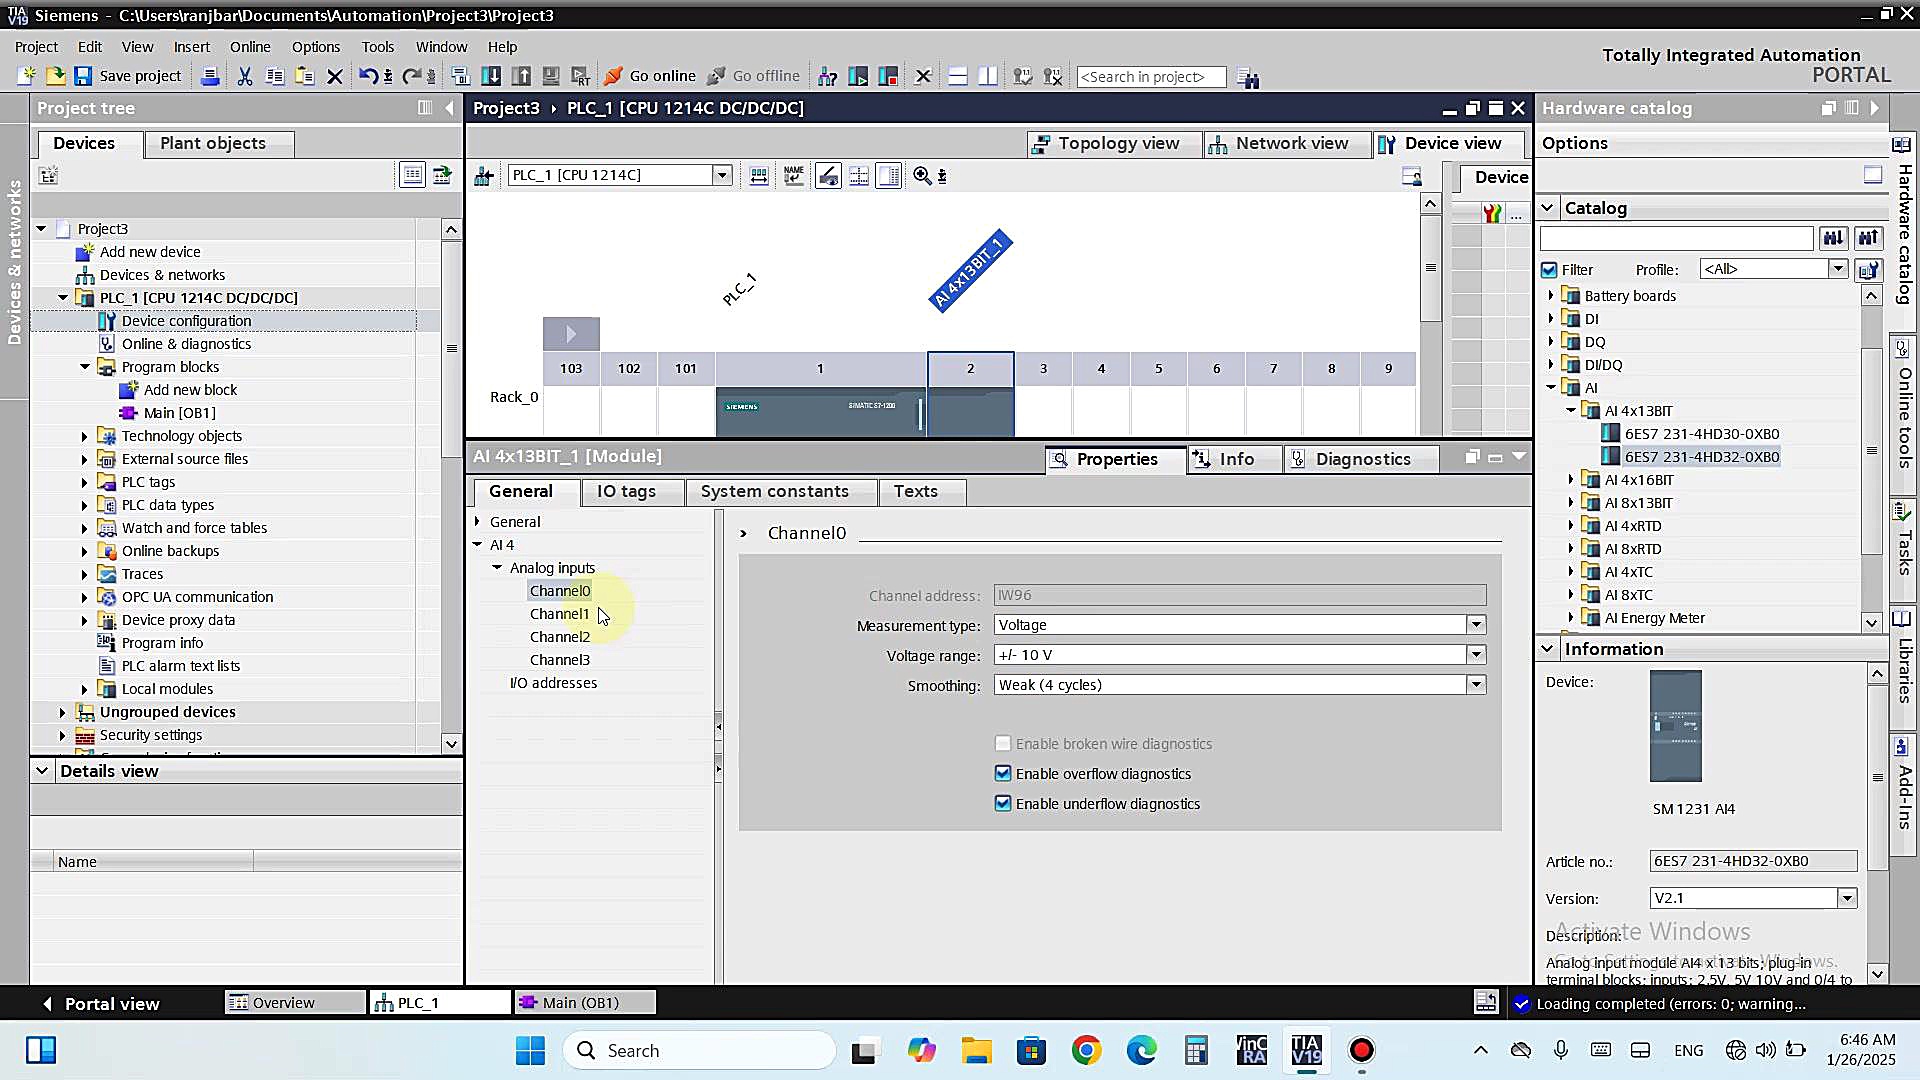Open the Smoothing dropdown
1920x1080 pixels.
tap(1476, 685)
